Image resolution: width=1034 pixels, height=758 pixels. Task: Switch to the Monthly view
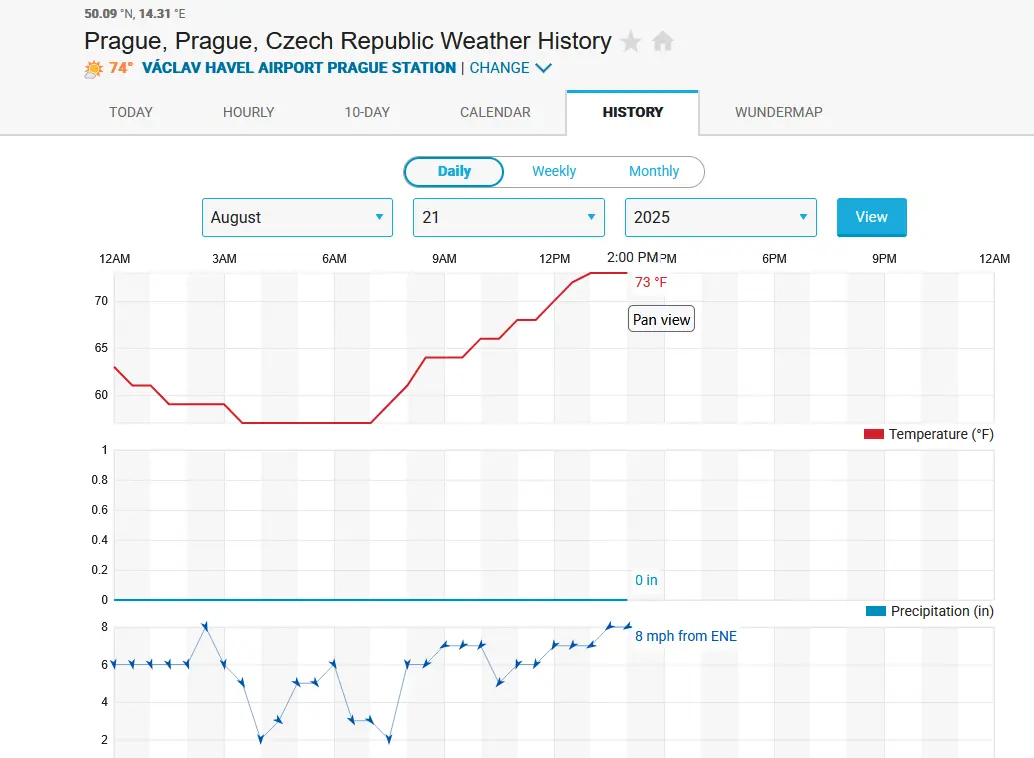point(653,171)
